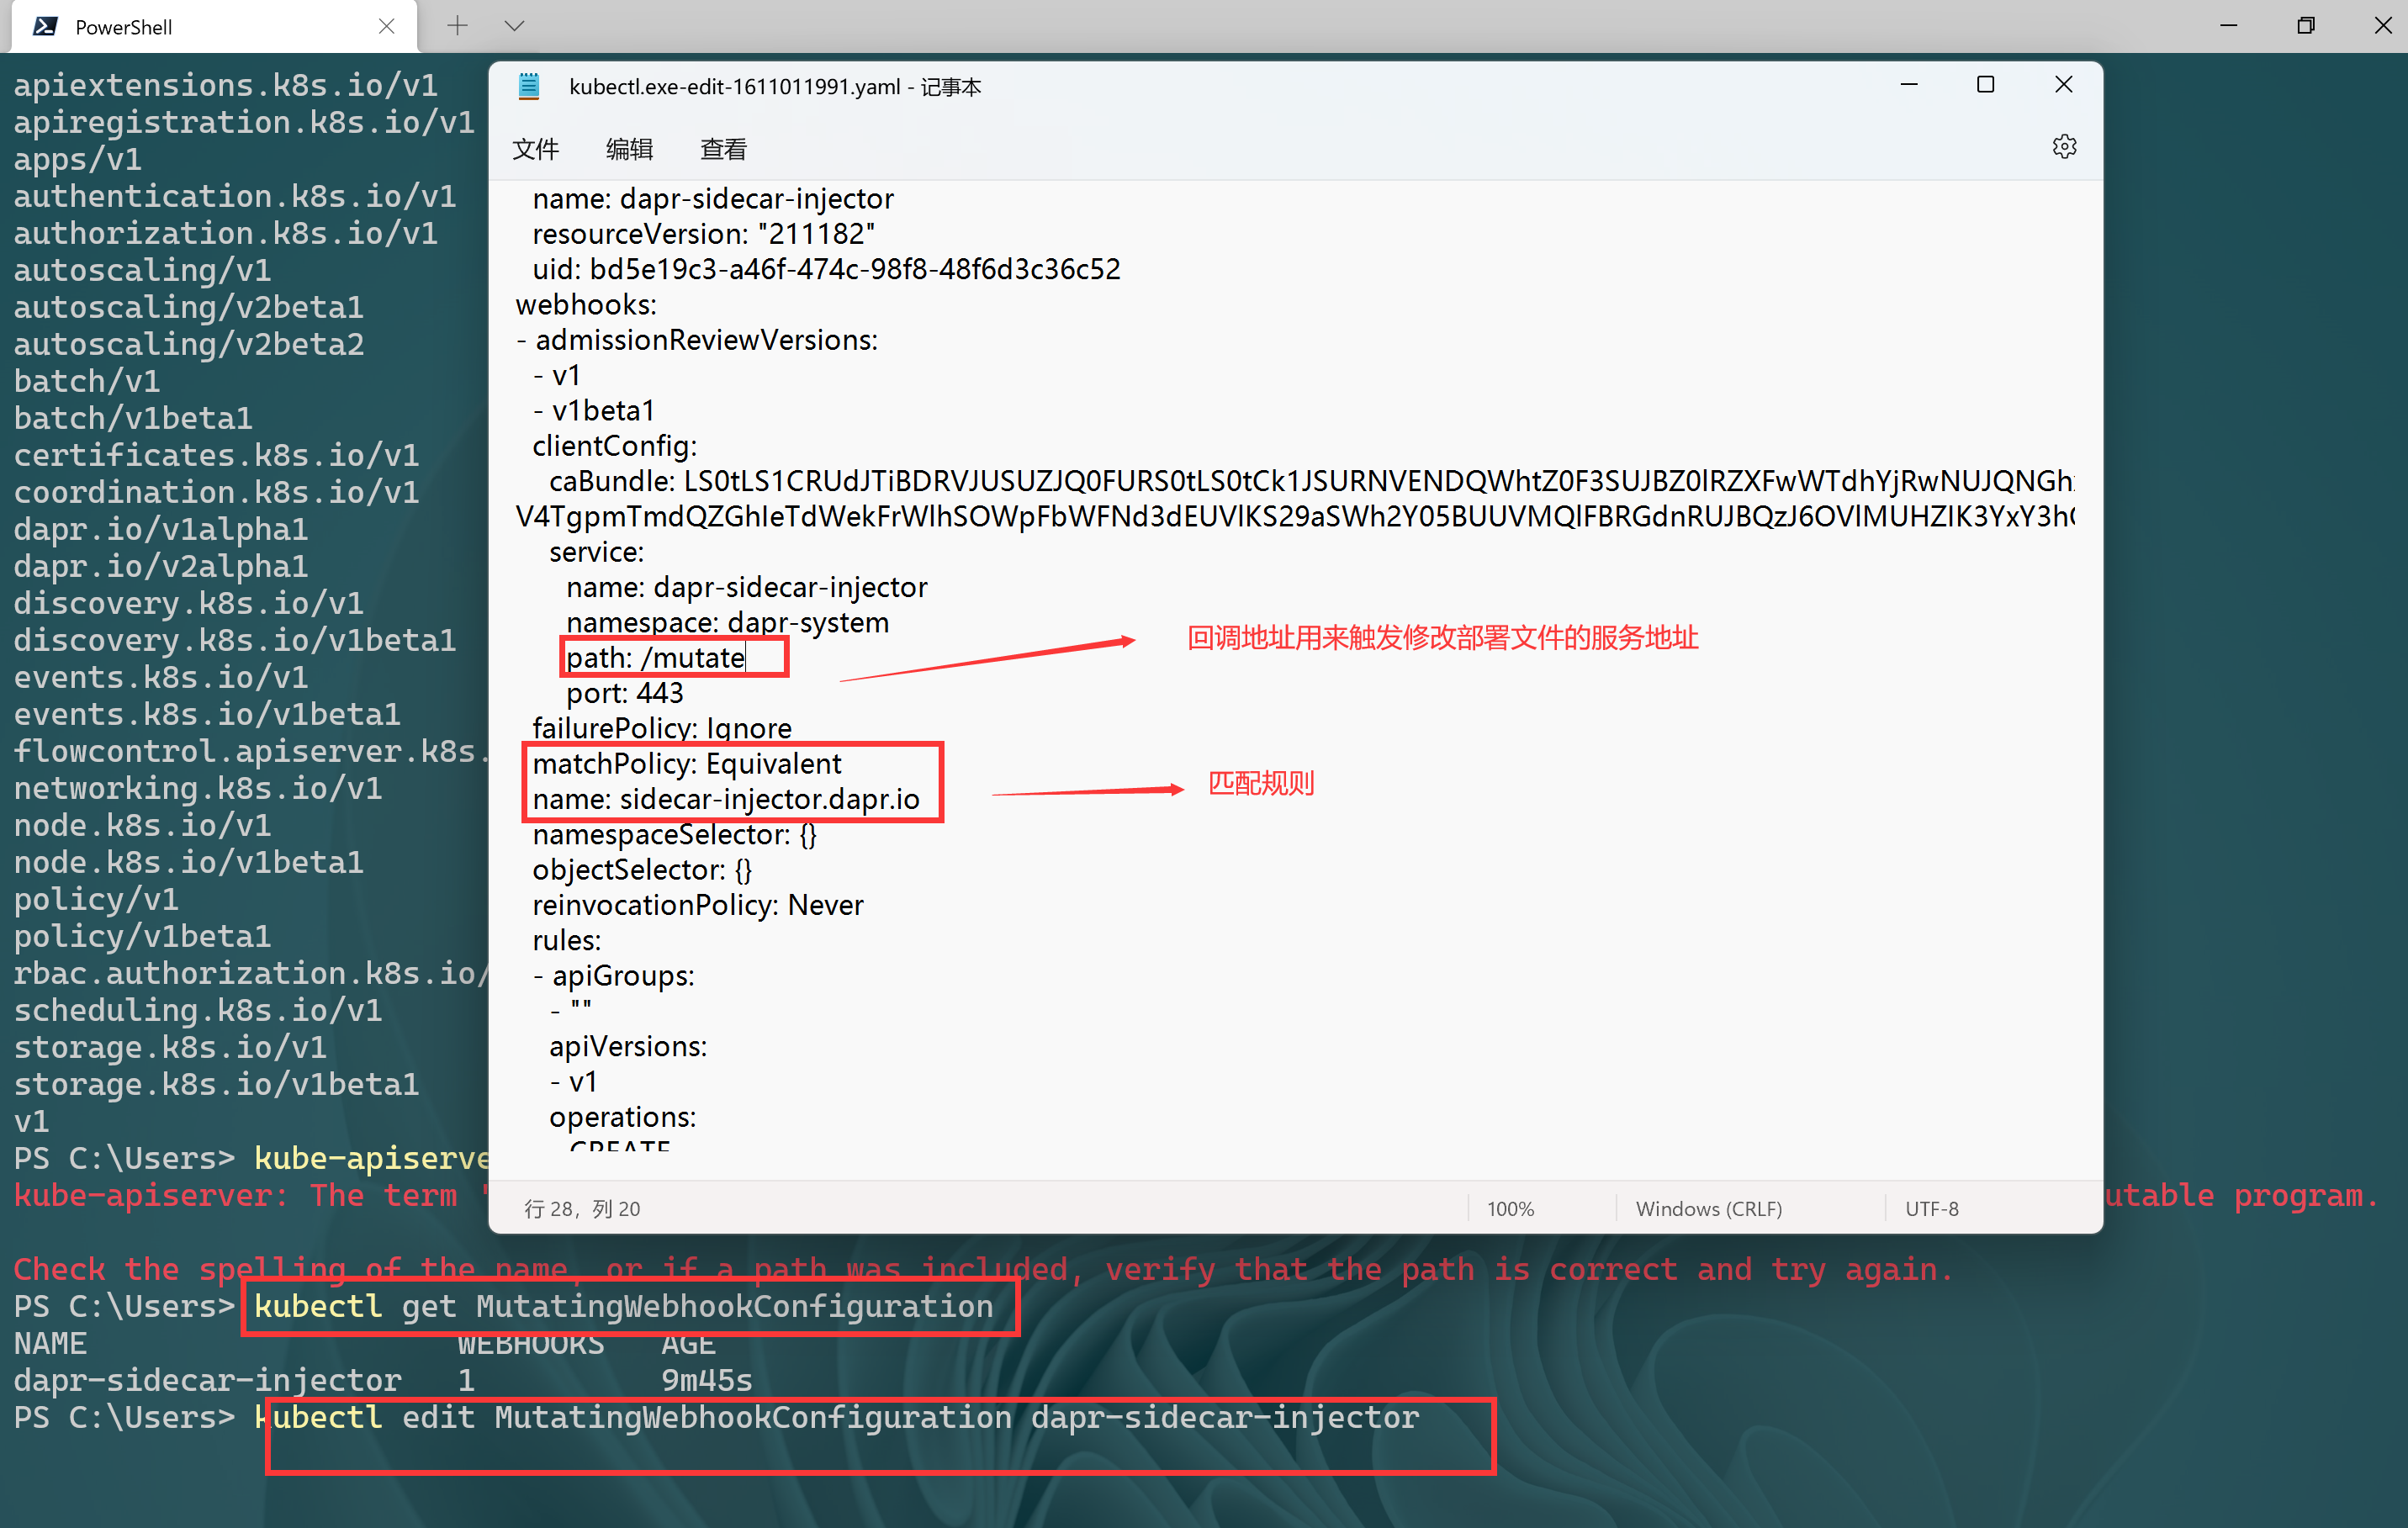The width and height of the screenshot is (2408, 1528).
Task: Click 'name: sidecar-injector.dapr.io' line
Action: [725, 798]
